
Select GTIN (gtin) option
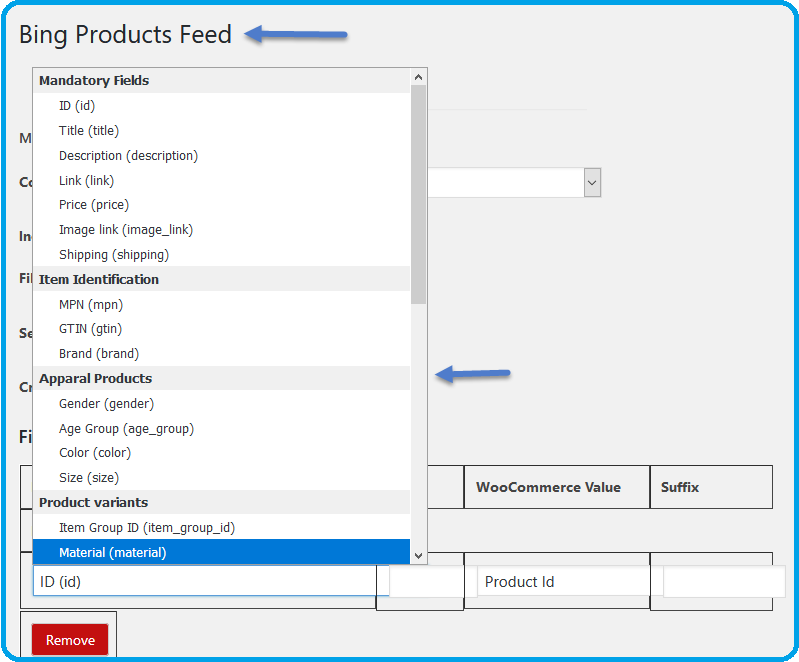click(x=221, y=329)
